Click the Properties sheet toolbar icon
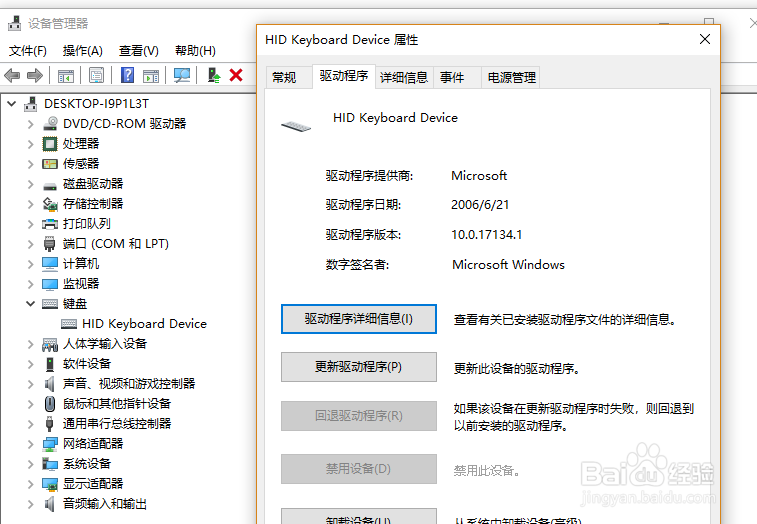Viewport: 757px width, 524px height. point(97,75)
